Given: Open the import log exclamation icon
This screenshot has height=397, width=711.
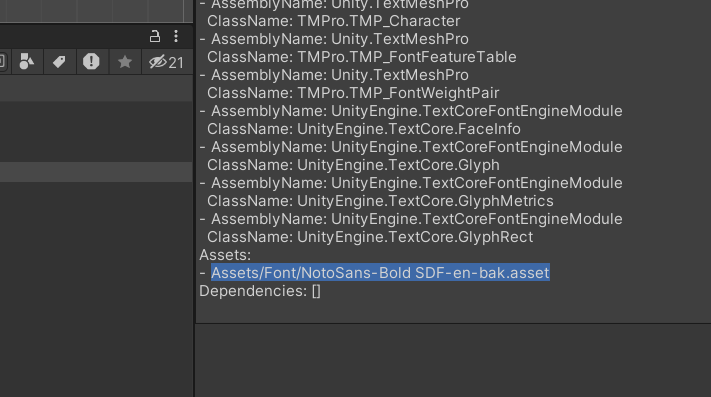Looking at the screenshot, I should pyautogui.click(x=91, y=61).
